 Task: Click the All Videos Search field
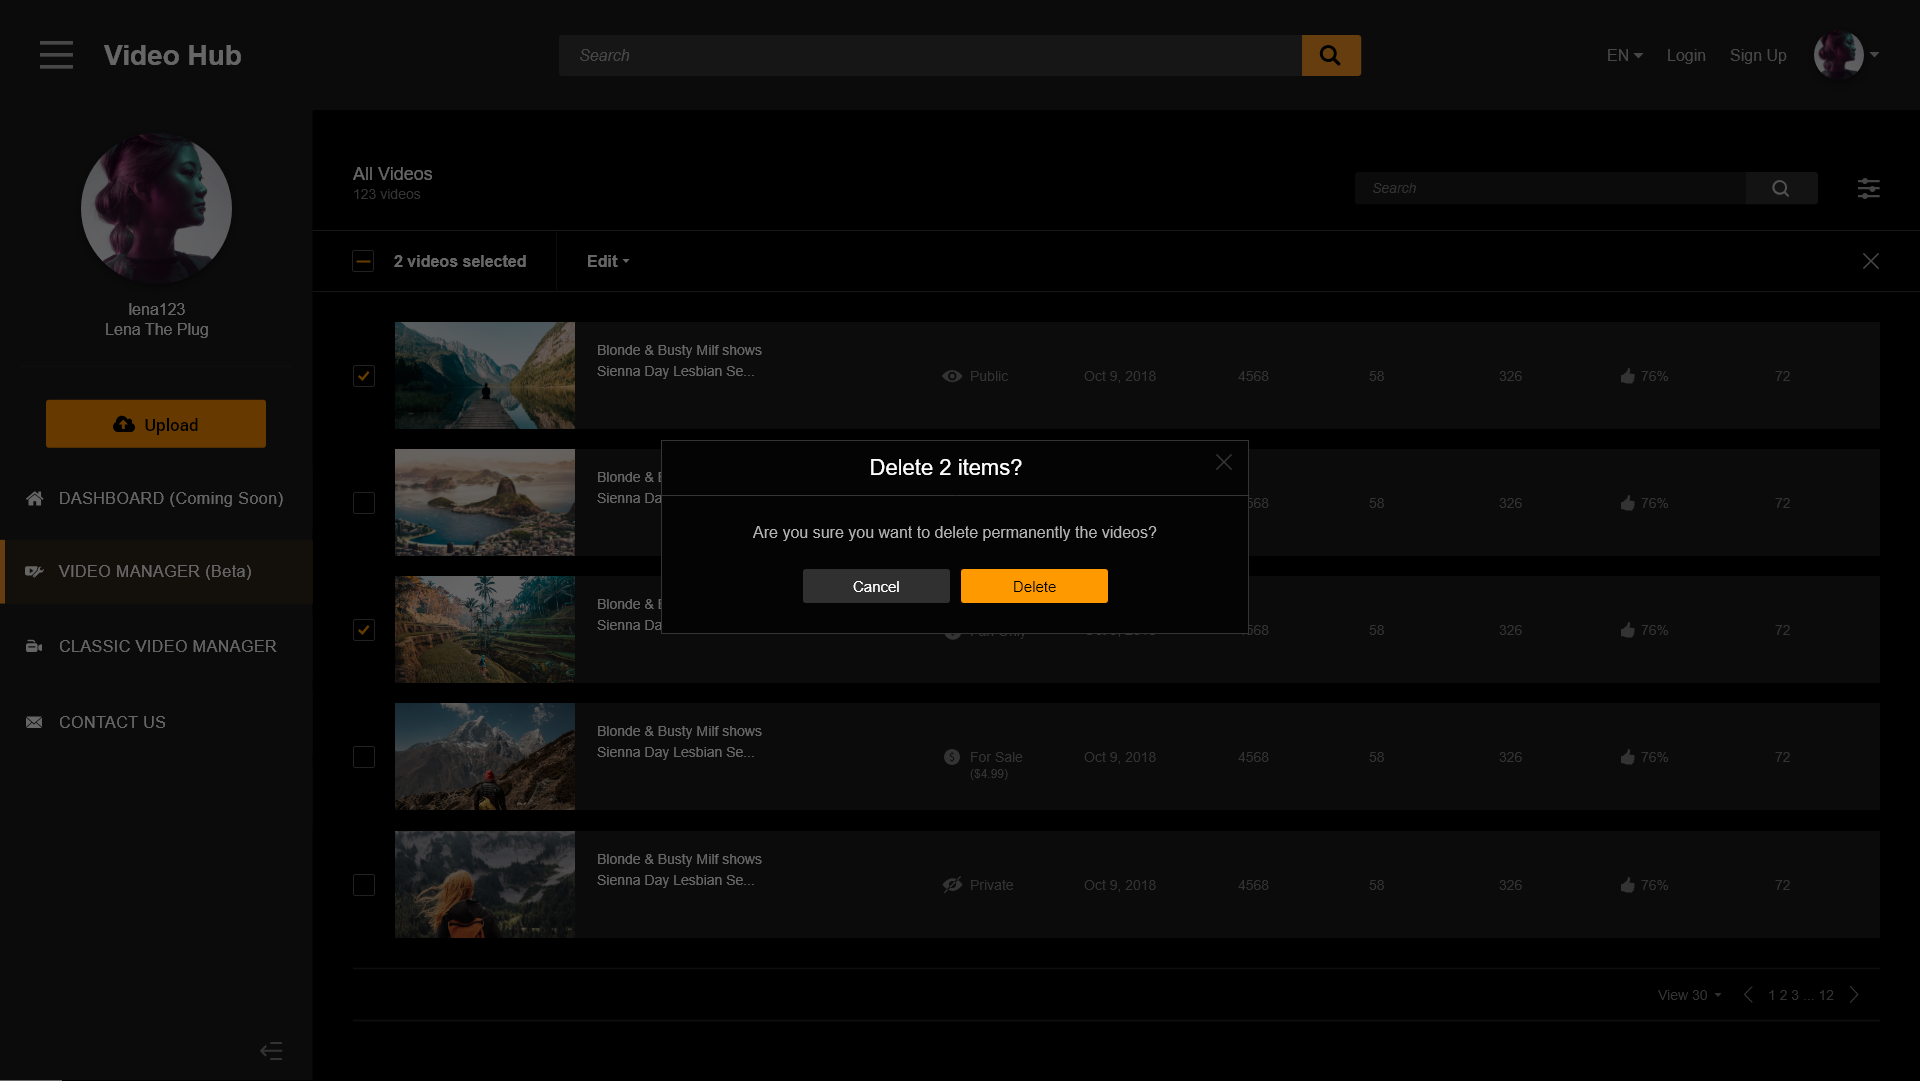click(x=1550, y=188)
